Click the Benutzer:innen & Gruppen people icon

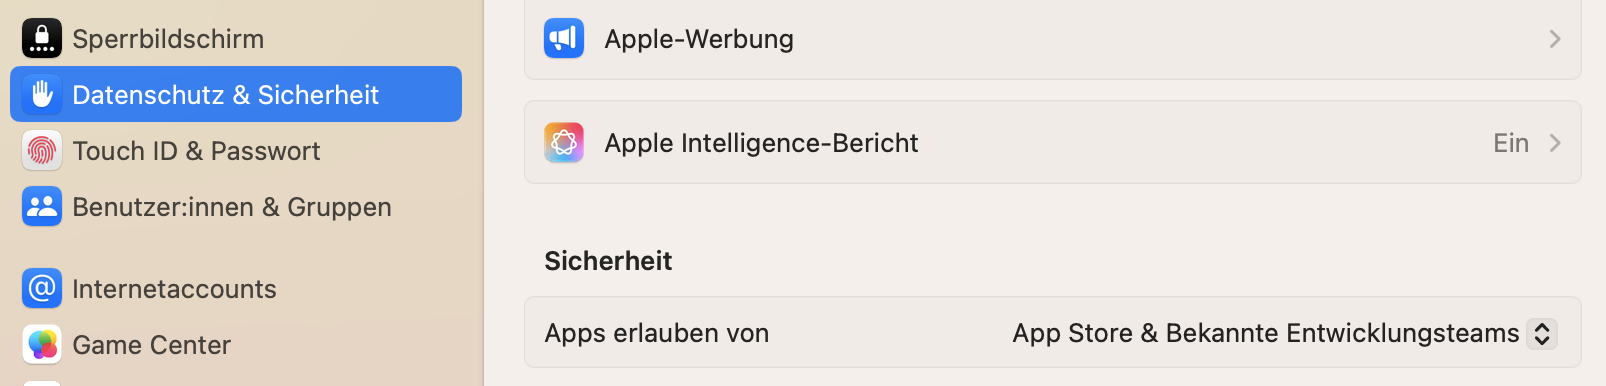[x=42, y=207]
